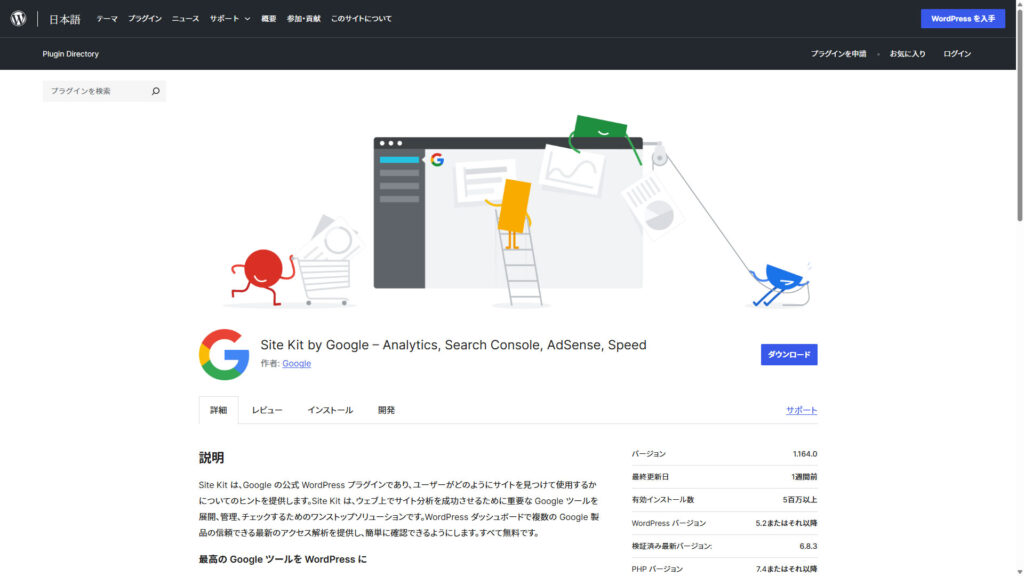Click the Plugin Directory link
1024x576 pixels.
tap(71, 54)
